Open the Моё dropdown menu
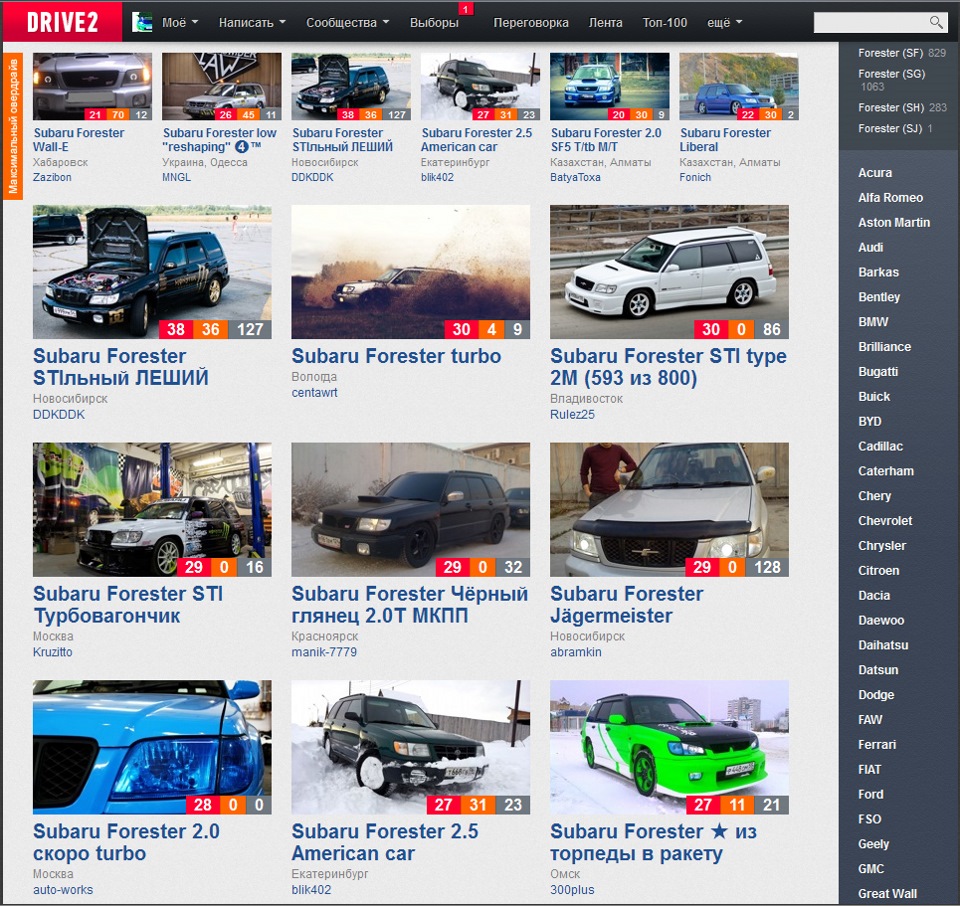 coord(180,23)
